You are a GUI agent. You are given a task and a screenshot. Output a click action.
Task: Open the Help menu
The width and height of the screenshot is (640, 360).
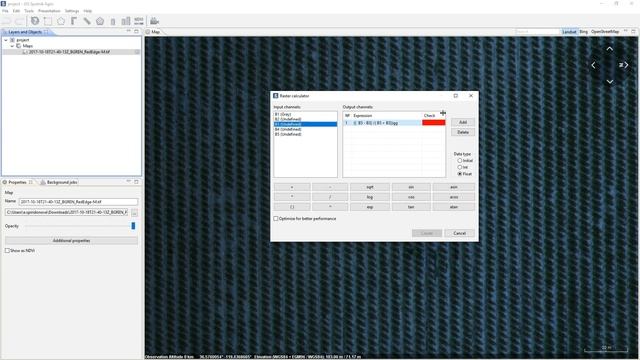(88, 11)
